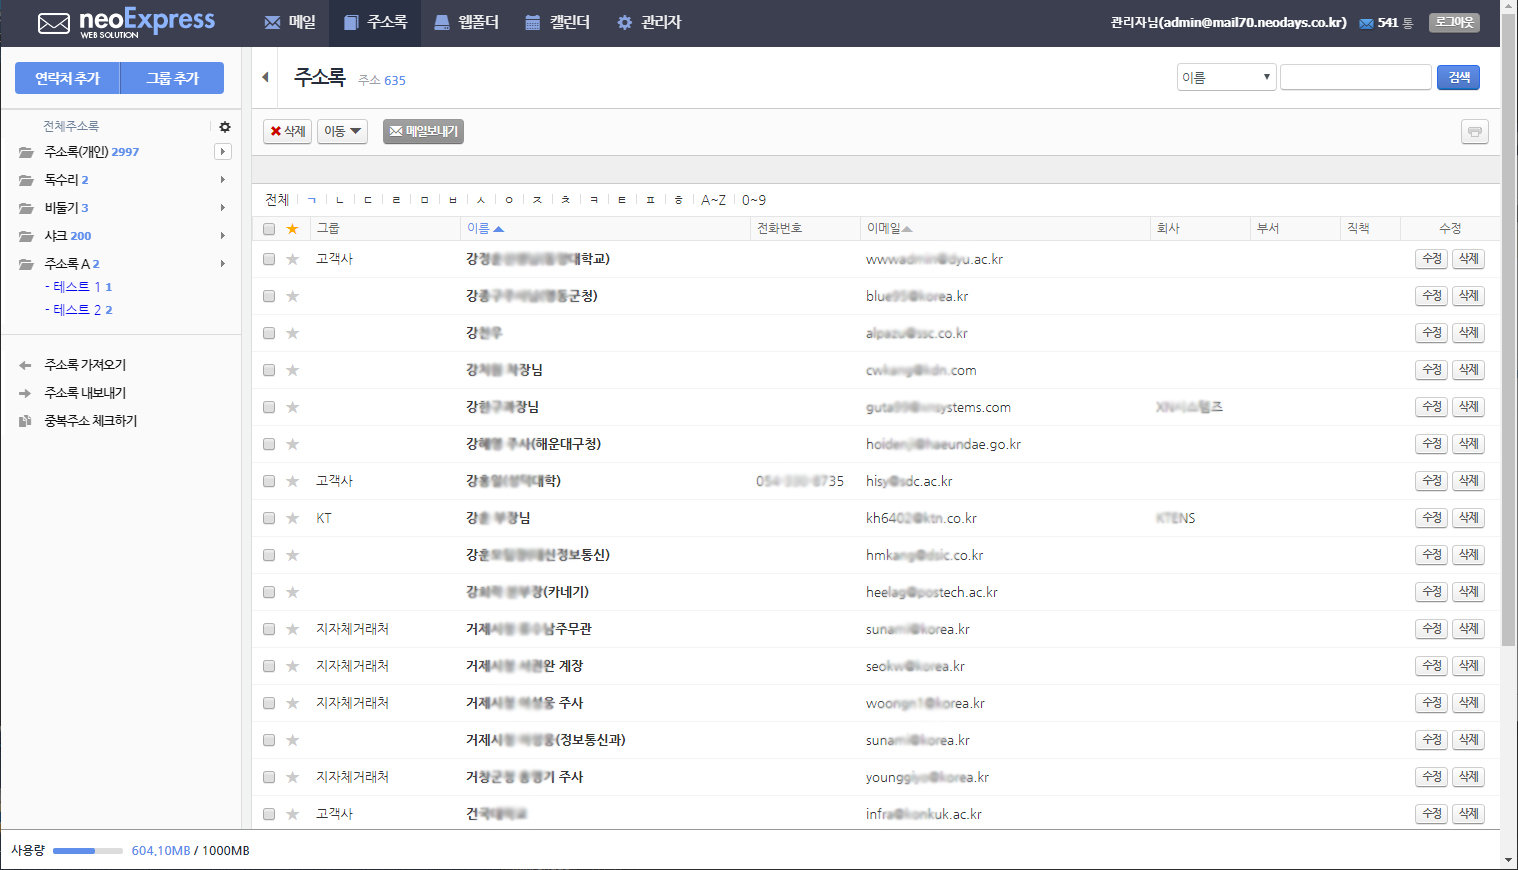
Task: Click 중복주소 체크하기 duplicate check icon
Action: point(26,421)
